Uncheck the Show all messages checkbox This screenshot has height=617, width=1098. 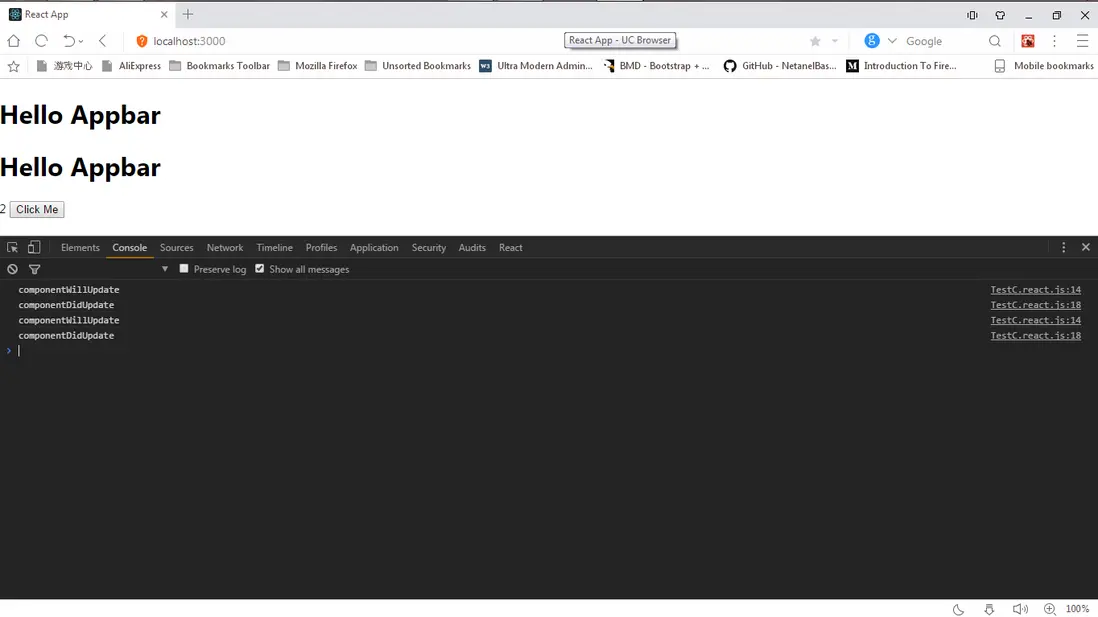(260, 268)
